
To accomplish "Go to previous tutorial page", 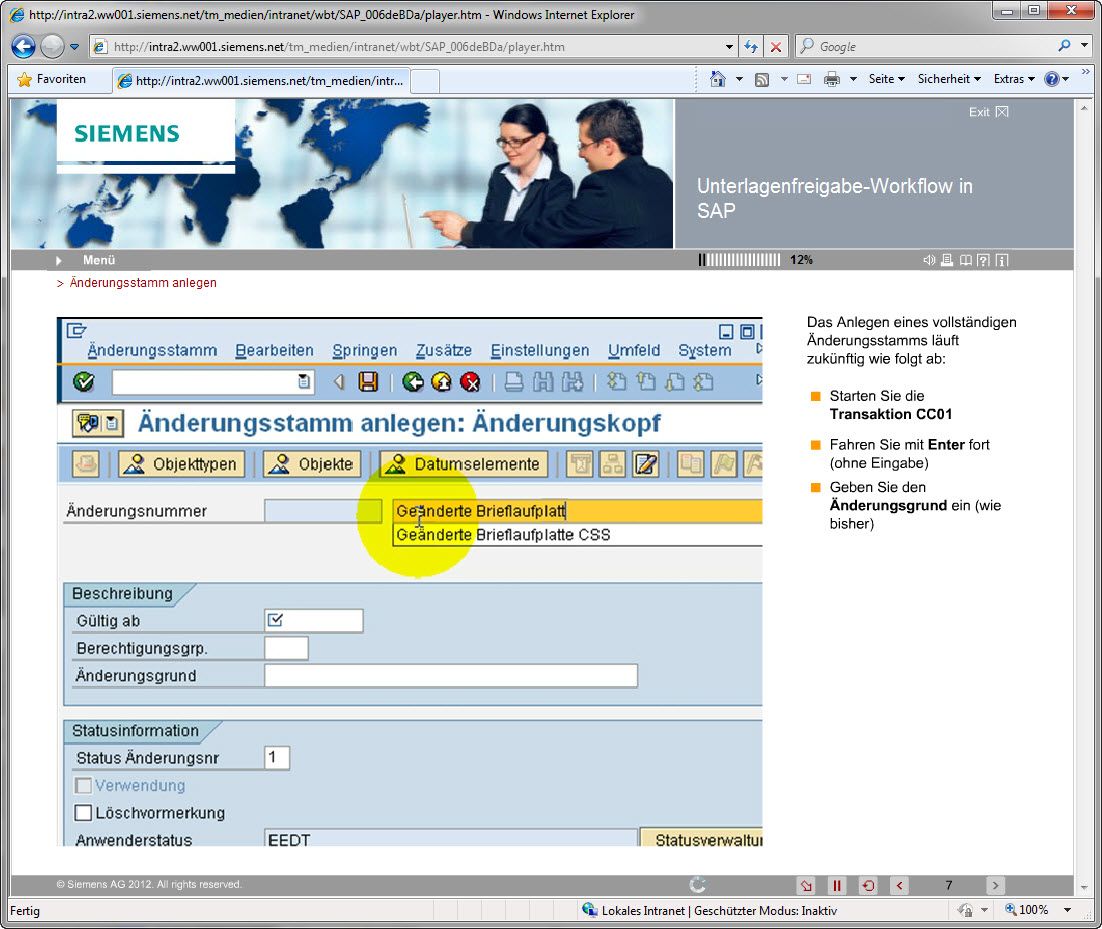I will (x=899, y=885).
